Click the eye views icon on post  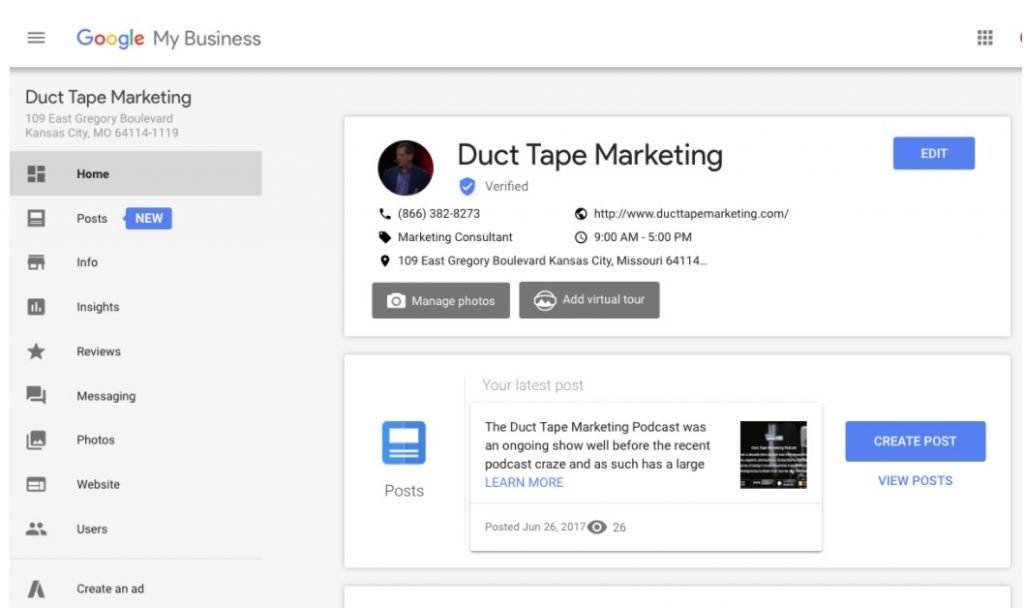[x=597, y=527]
